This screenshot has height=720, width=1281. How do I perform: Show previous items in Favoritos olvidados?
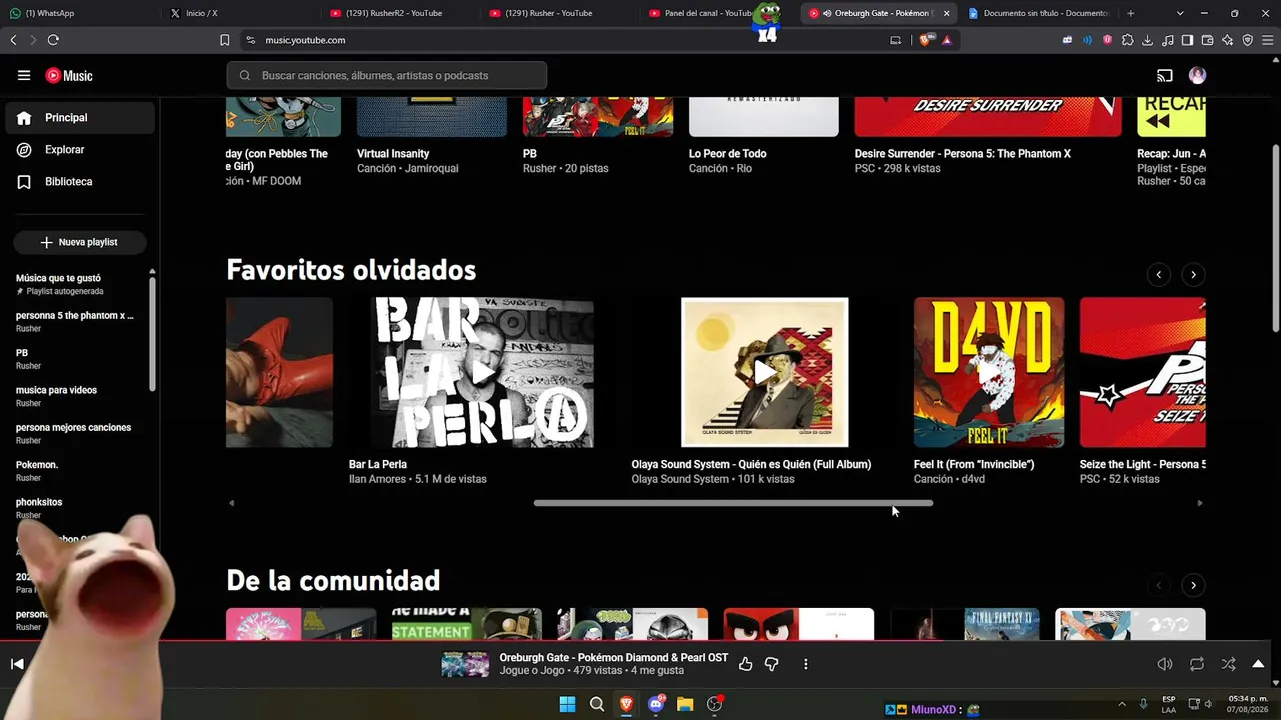coord(1159,274)
